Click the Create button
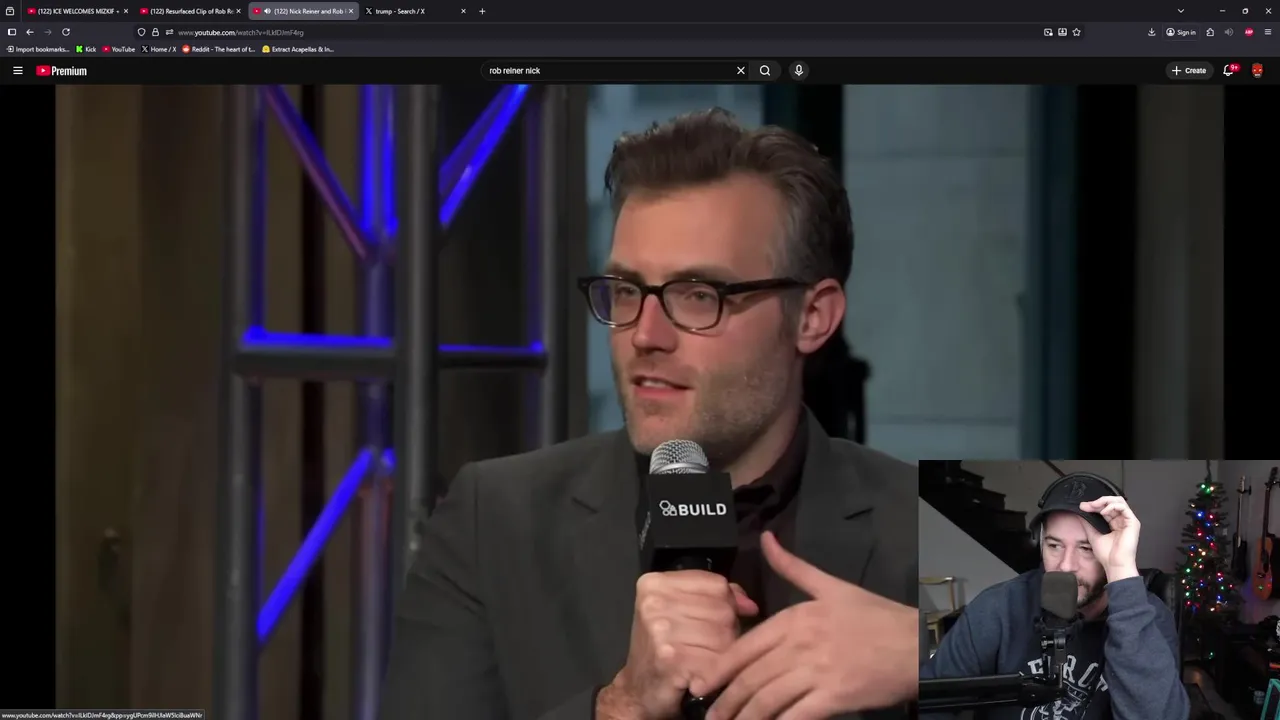The height and width of the screenshot is (720, 1280). [1189, 71]
